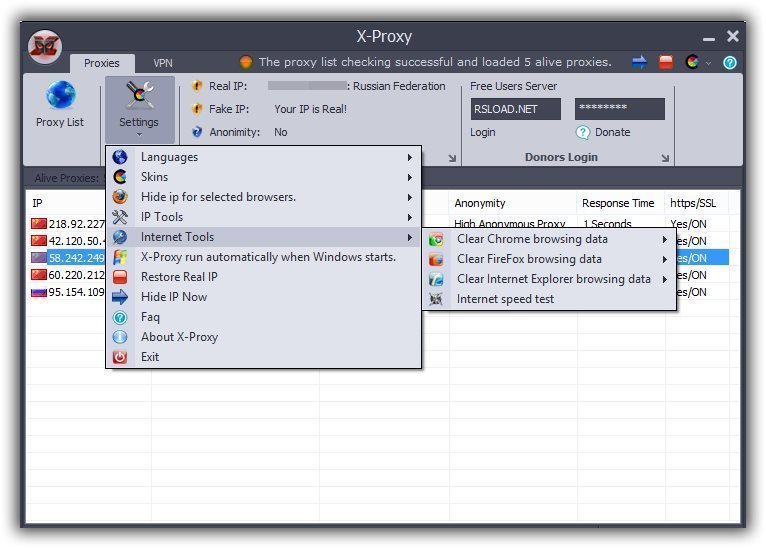Image resolution: width=766 pixels, height=548 pixels.
Task: Sort by the Anonymity column header
Action: pyautogui.click(x=512, y=203)
